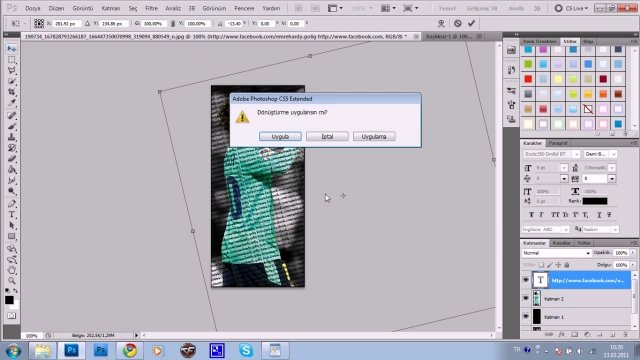Cancel transform with the circle-slash icon

click(458, 23)
